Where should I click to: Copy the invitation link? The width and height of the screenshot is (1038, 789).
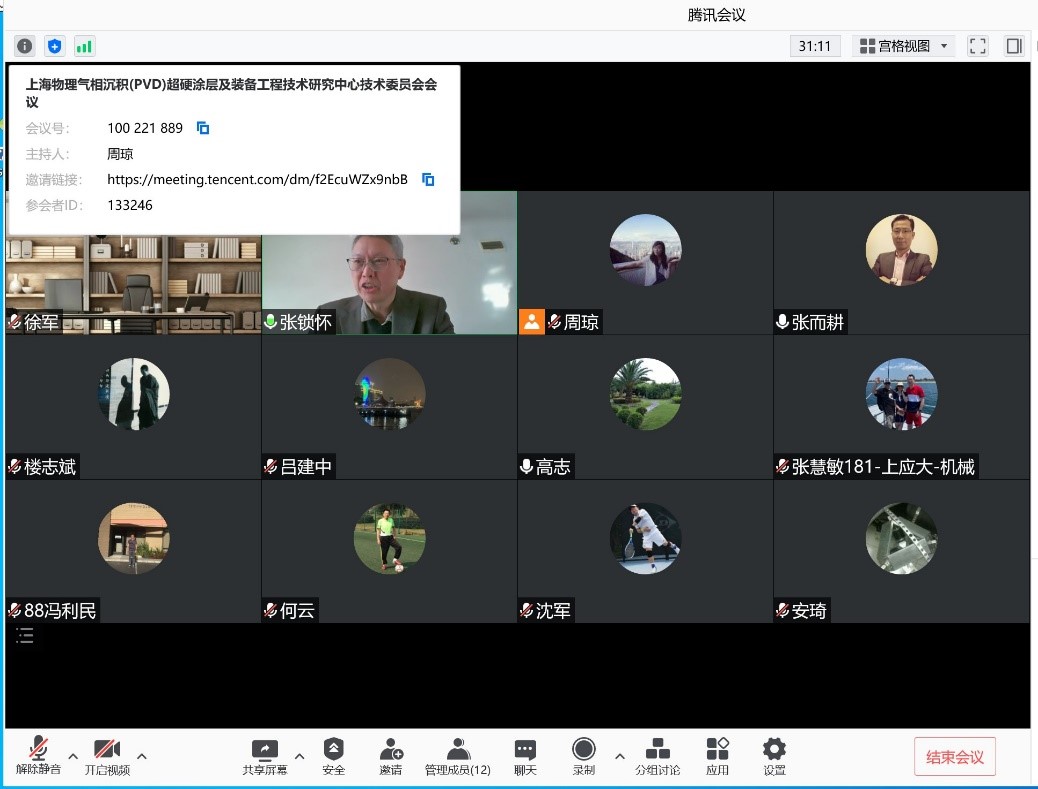click(x=428, y=179)
